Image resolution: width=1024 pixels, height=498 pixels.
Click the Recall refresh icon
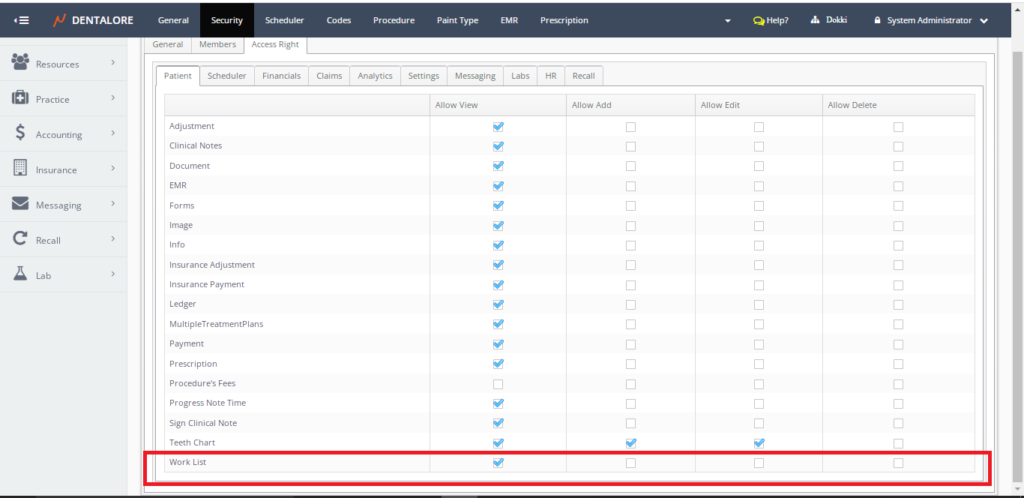coord(20,239)
